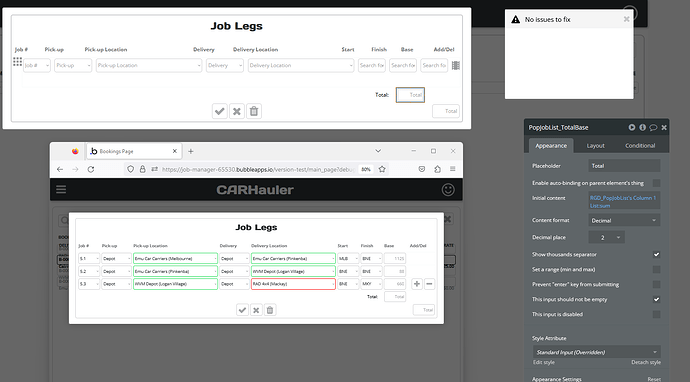The width and height of the screenshot is (690, 382).
Task: Open the MLB start dropdown in row 5.1
Action: click(x=348, y=258)
